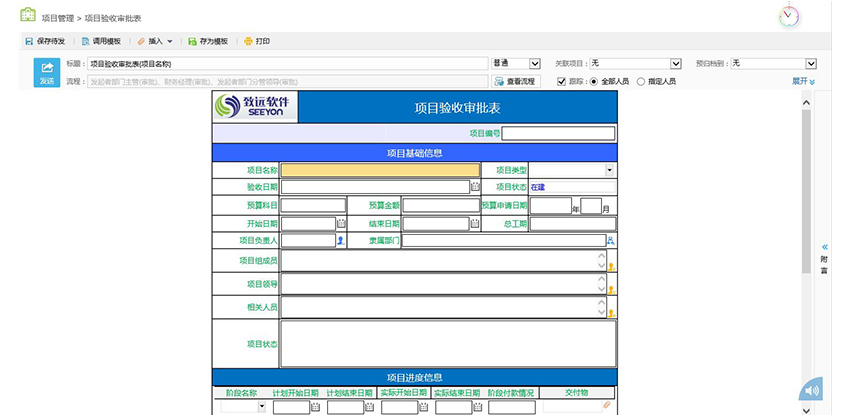Image resolution: width=842 pixels, height=415 pixels.
Task: Click the 预算金额 input field
Action: coord(441,205)
